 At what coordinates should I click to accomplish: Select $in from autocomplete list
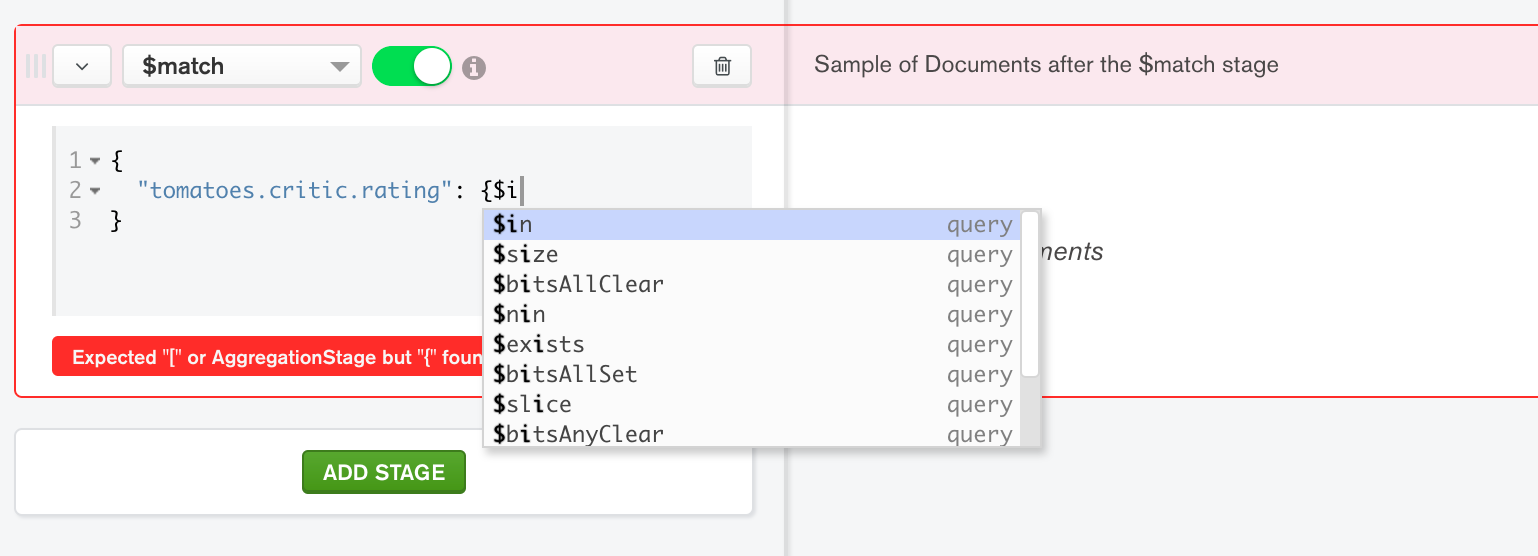point(752,225)
